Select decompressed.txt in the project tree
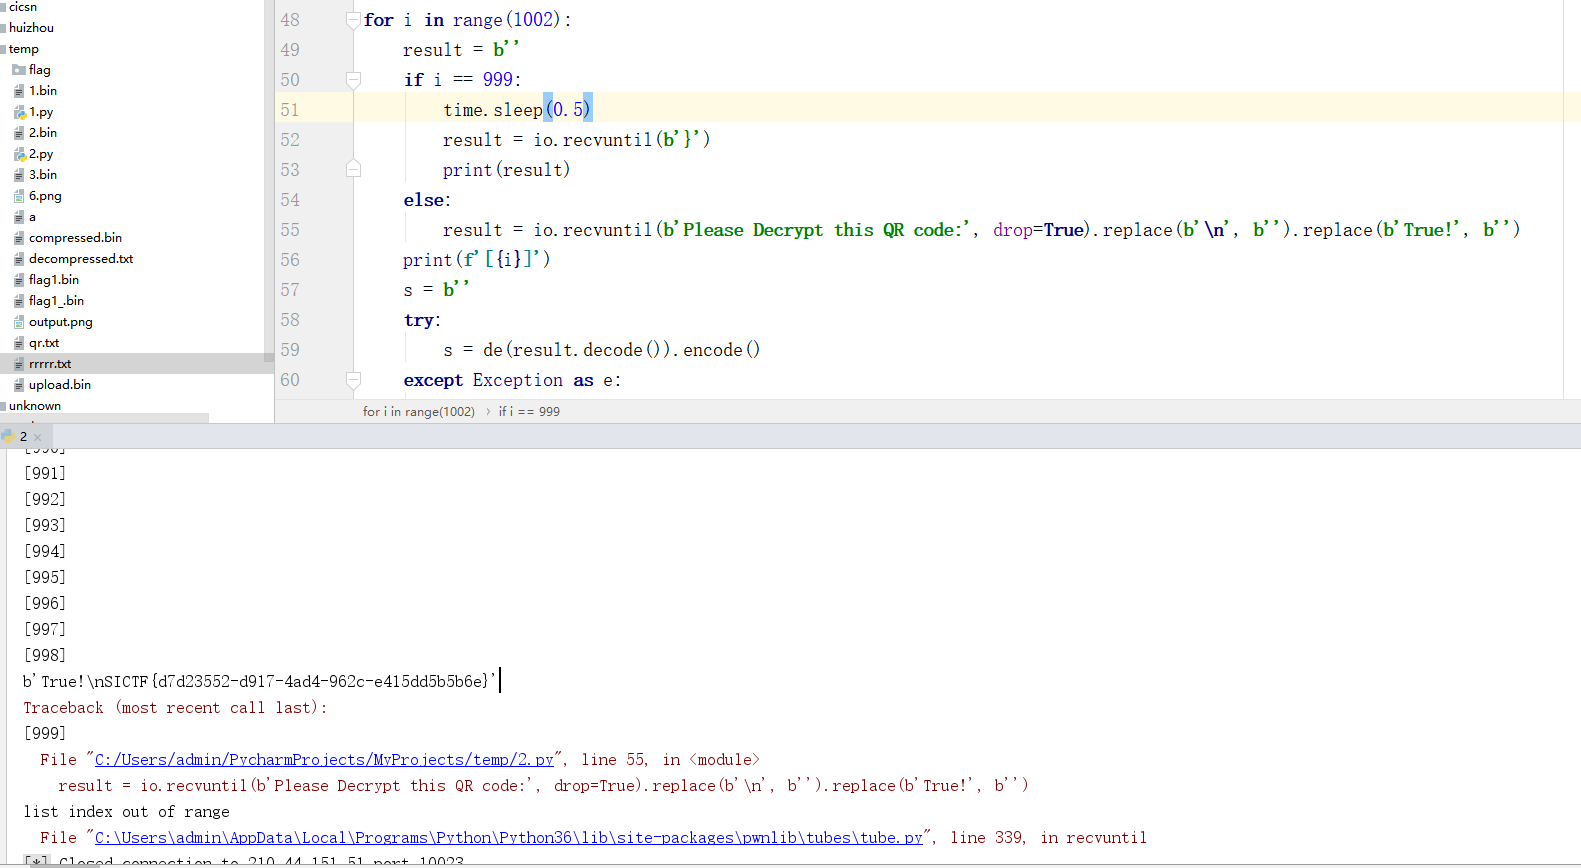 pyautogui.click(x=80, y=259)
